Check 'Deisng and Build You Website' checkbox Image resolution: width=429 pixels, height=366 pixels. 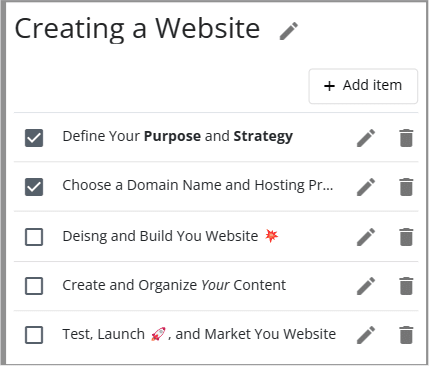pyautogui.click(x=34, y=237)
